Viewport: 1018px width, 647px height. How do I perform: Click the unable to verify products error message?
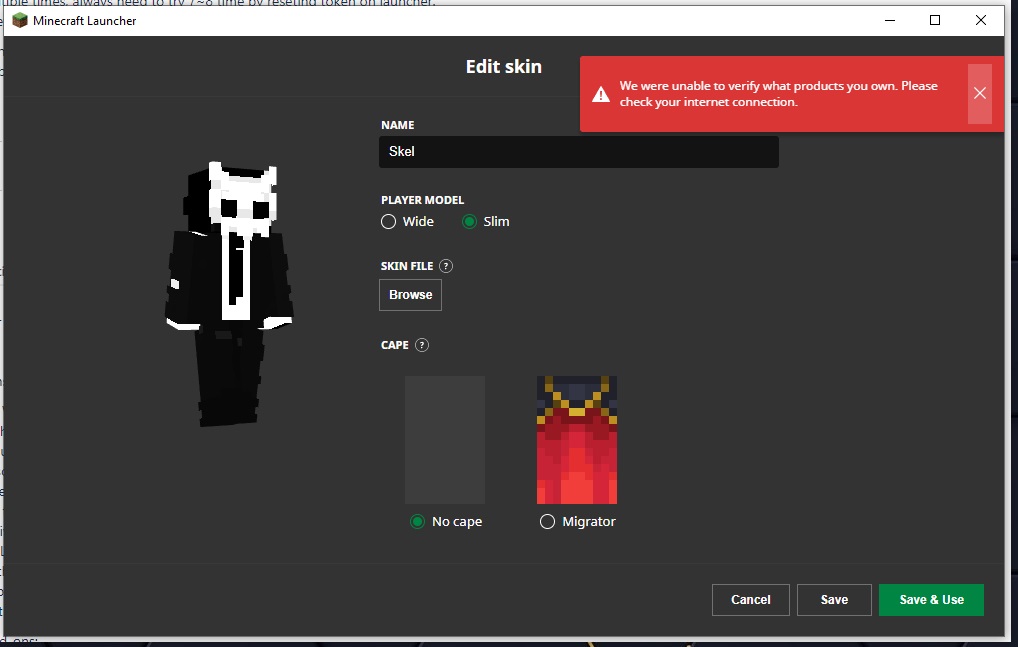(x=778, y=94)
